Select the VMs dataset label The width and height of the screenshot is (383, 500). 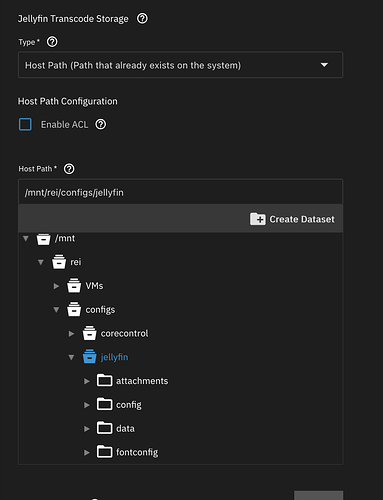pyautogui.click(x=94, y=286)
